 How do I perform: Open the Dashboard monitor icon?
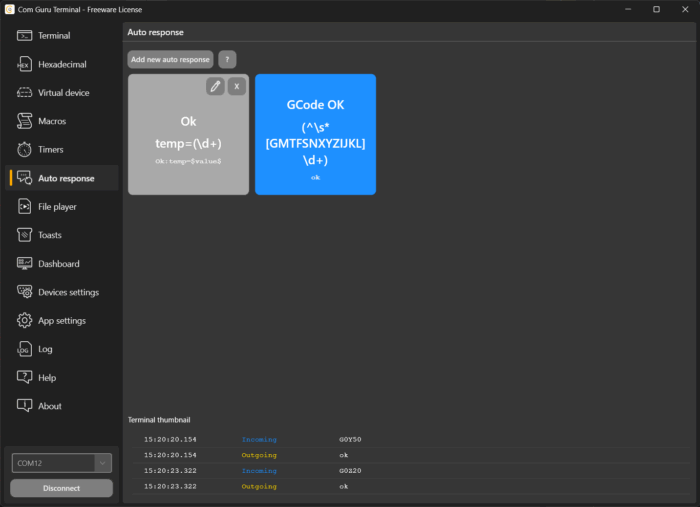pos(25,264)
